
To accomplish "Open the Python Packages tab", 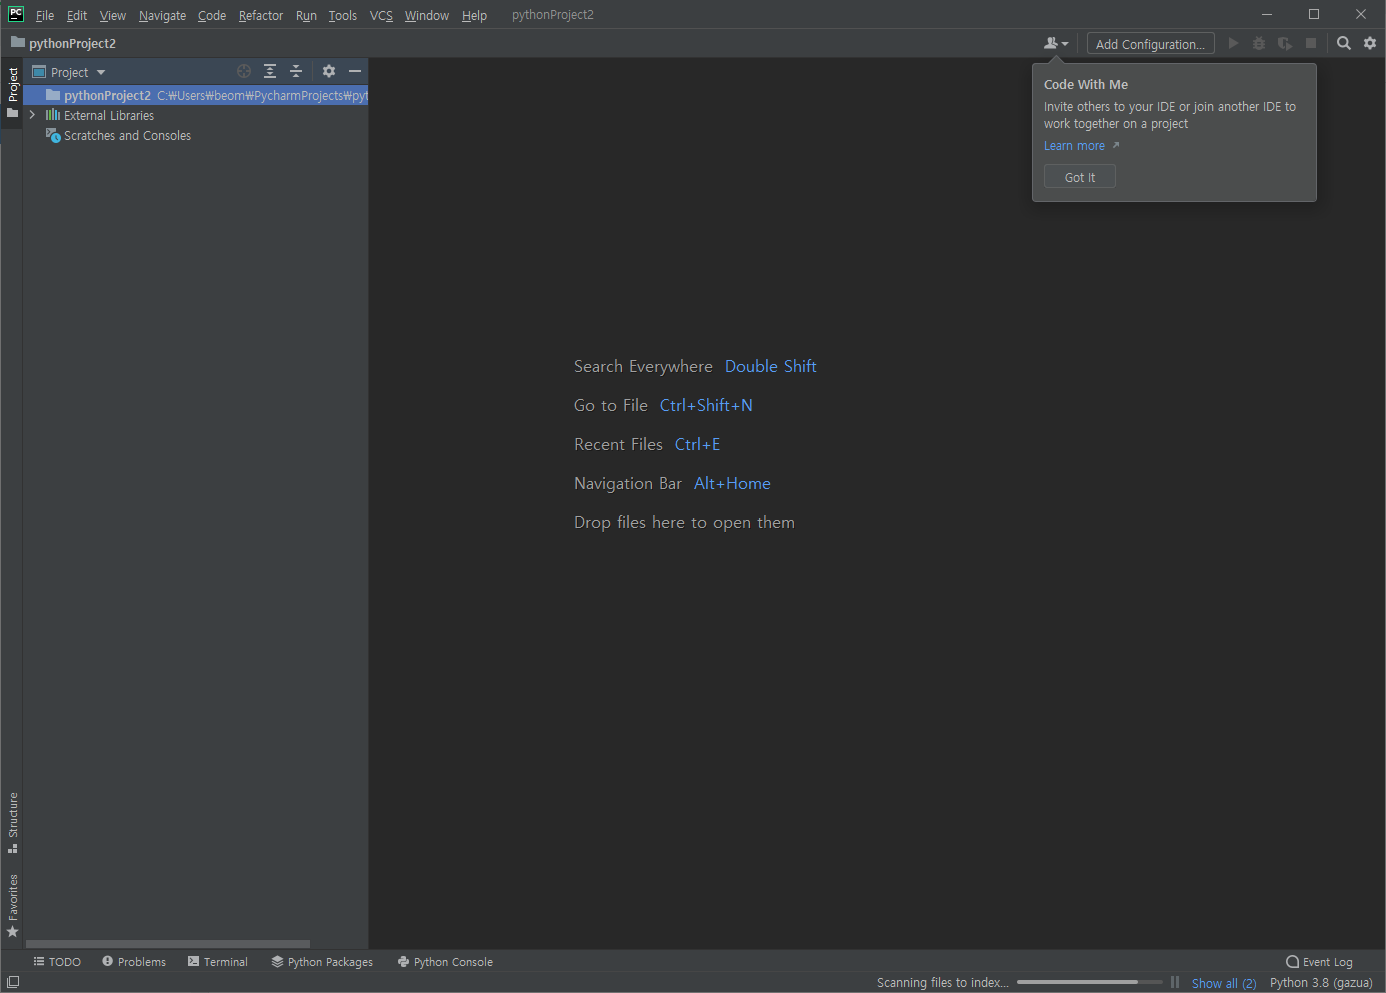I will click(322, 961).
